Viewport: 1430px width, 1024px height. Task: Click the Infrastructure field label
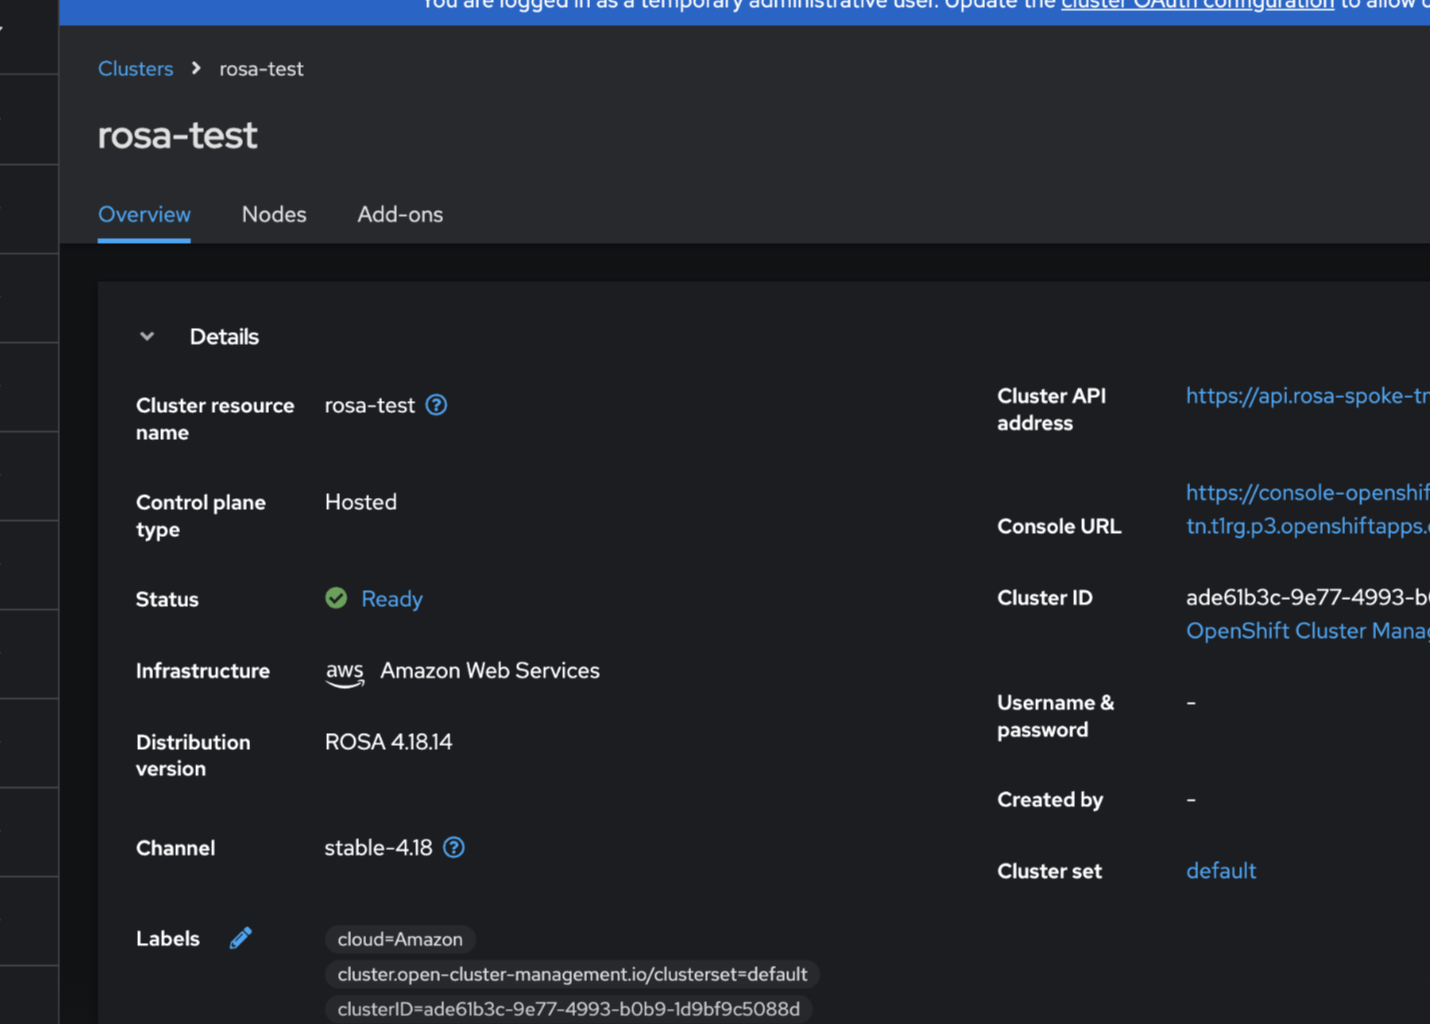pos(203,671)
